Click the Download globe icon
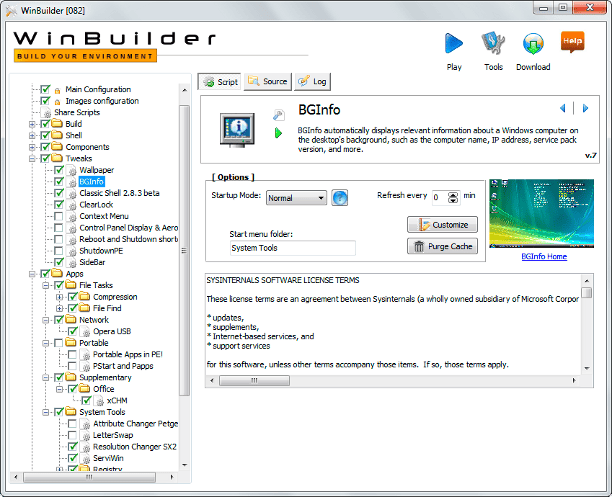Screen dimensions: 612x497 tap(533, 43)
